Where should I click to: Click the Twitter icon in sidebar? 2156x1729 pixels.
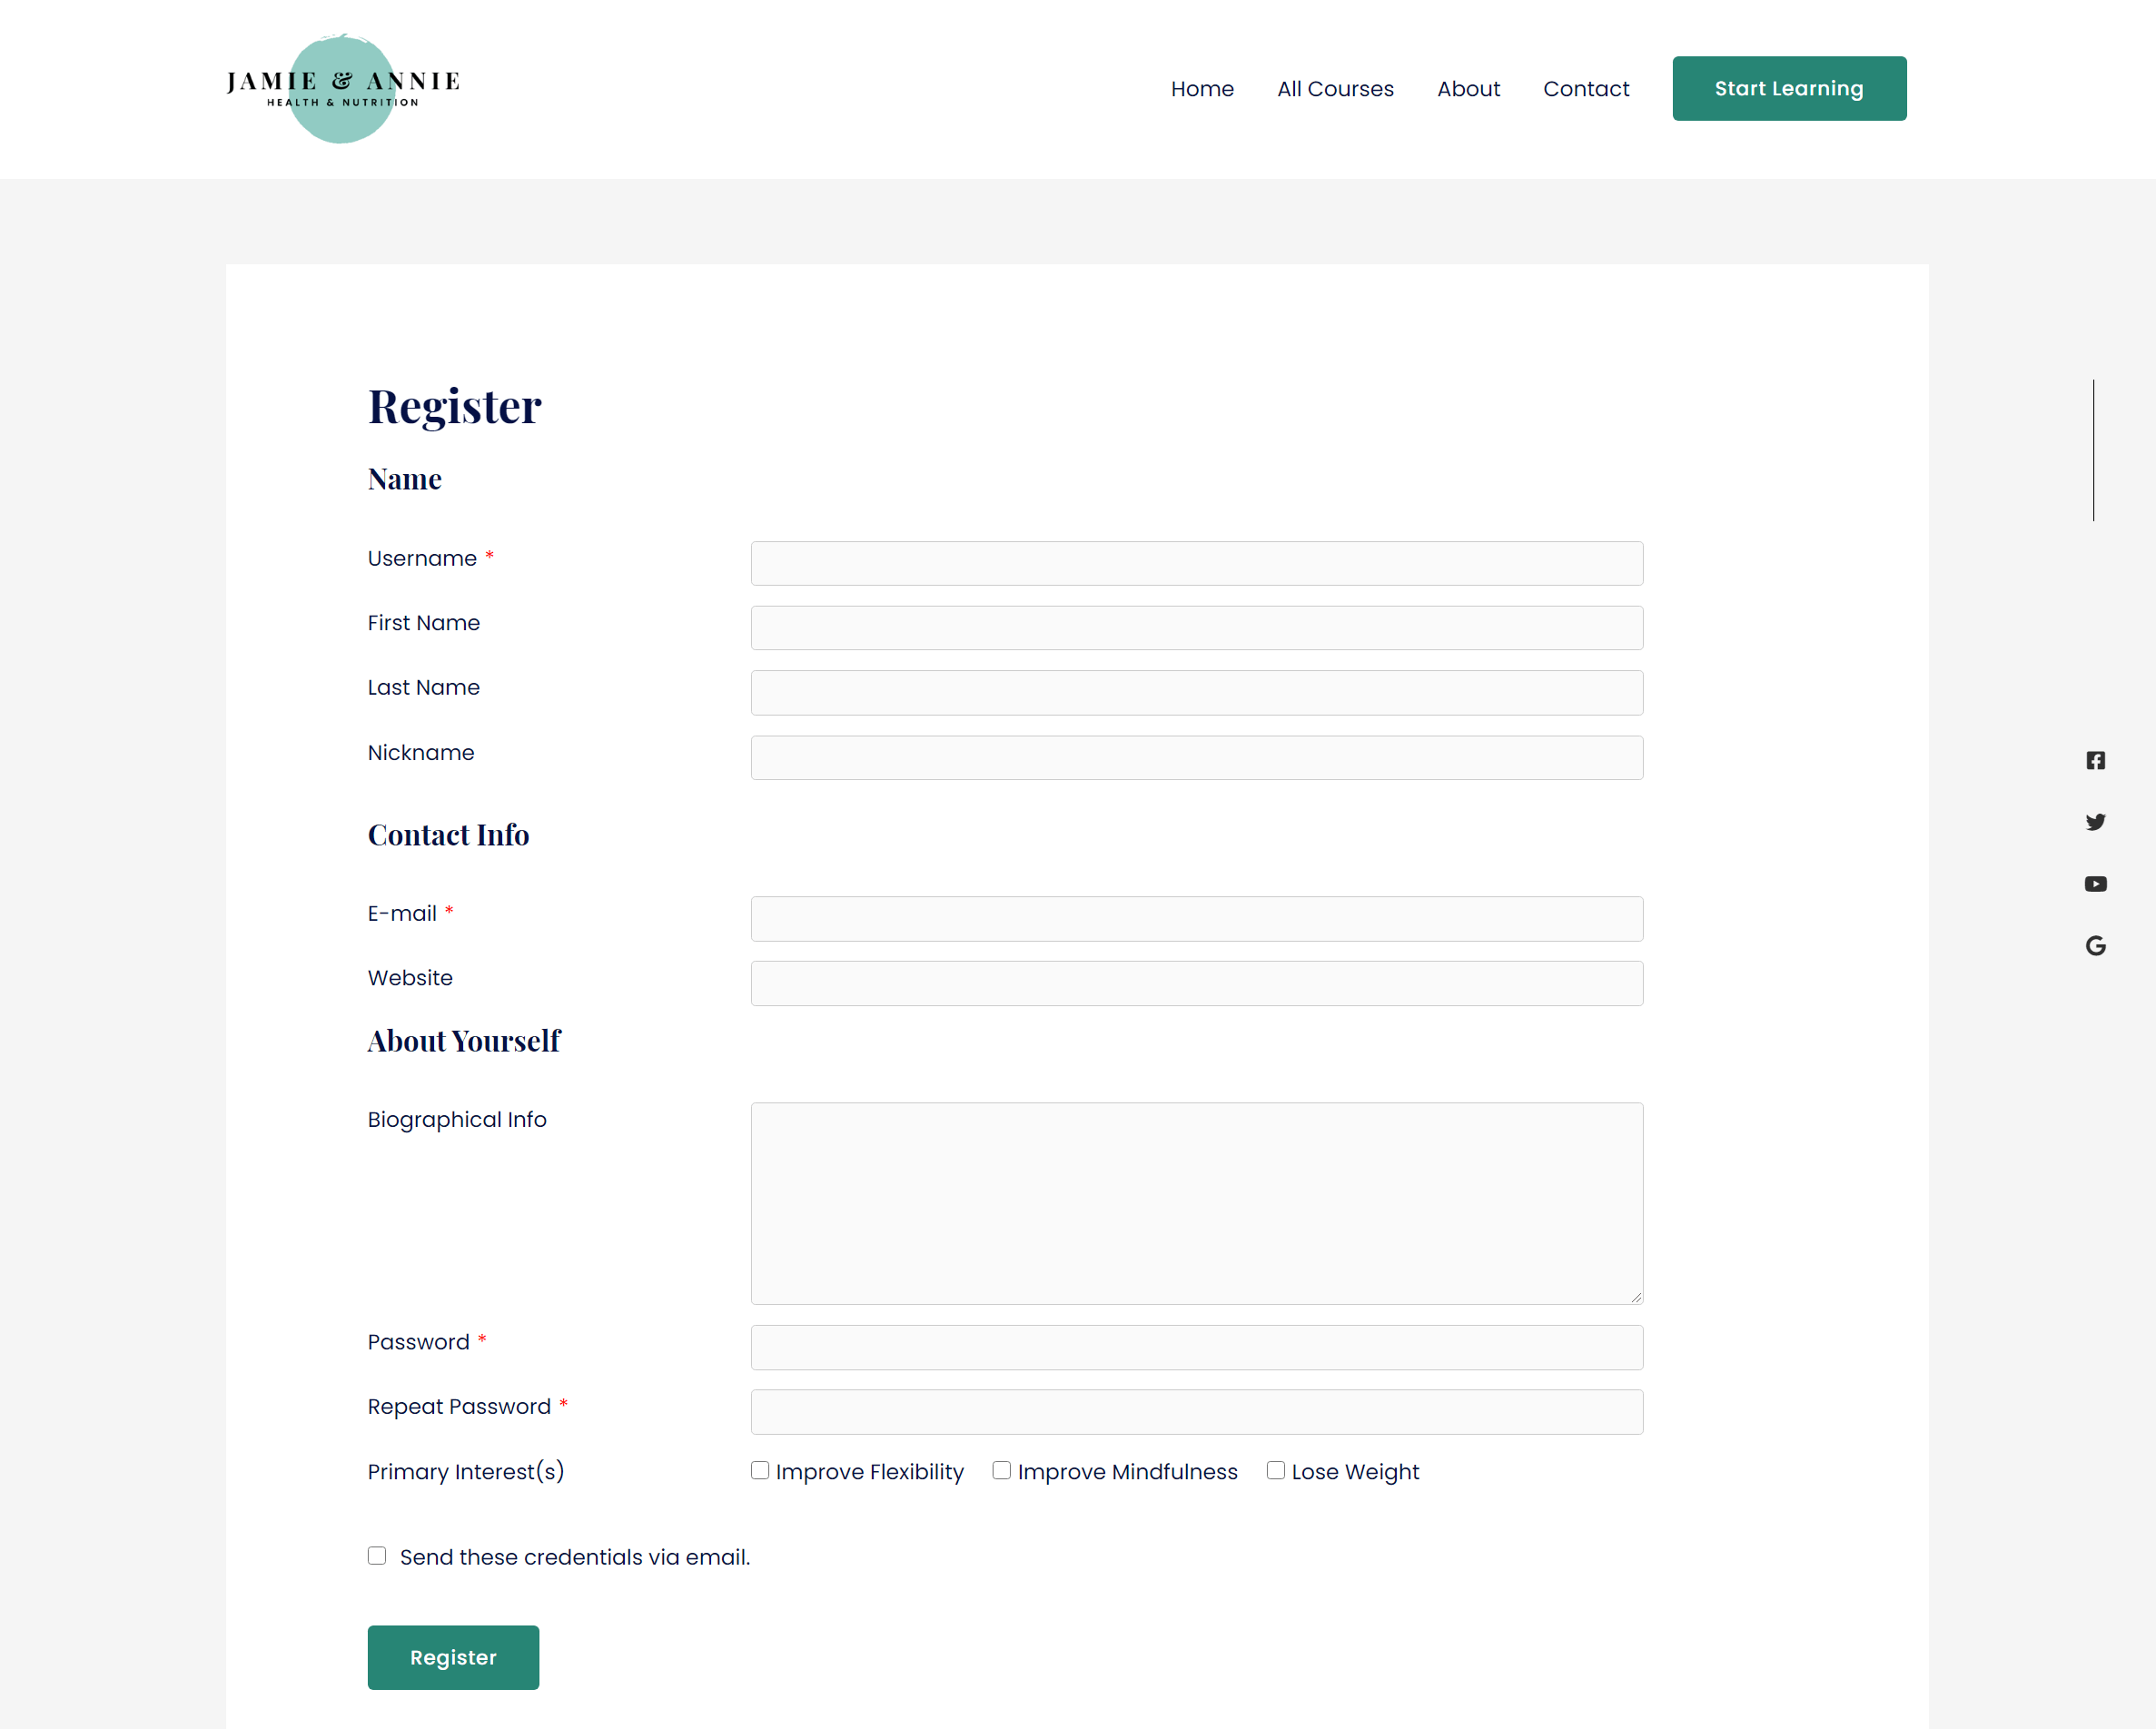click(x=2096, y=822)
